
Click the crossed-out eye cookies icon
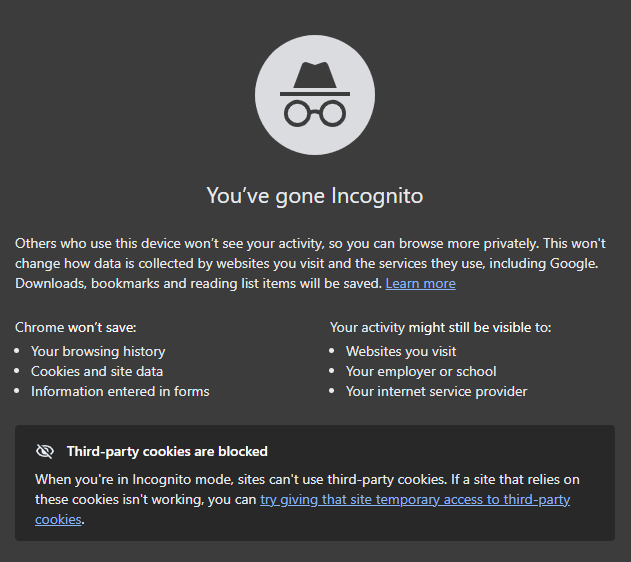pyautogui.click(x=45, y=451)
